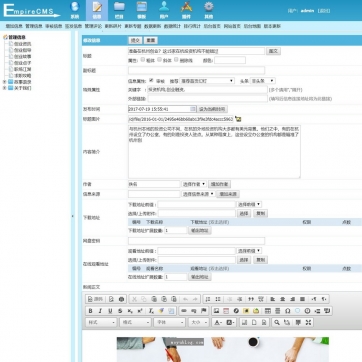Open the prefix dropdown in download address row
This screenshot has width=362, height=362.
coord(249,204)
